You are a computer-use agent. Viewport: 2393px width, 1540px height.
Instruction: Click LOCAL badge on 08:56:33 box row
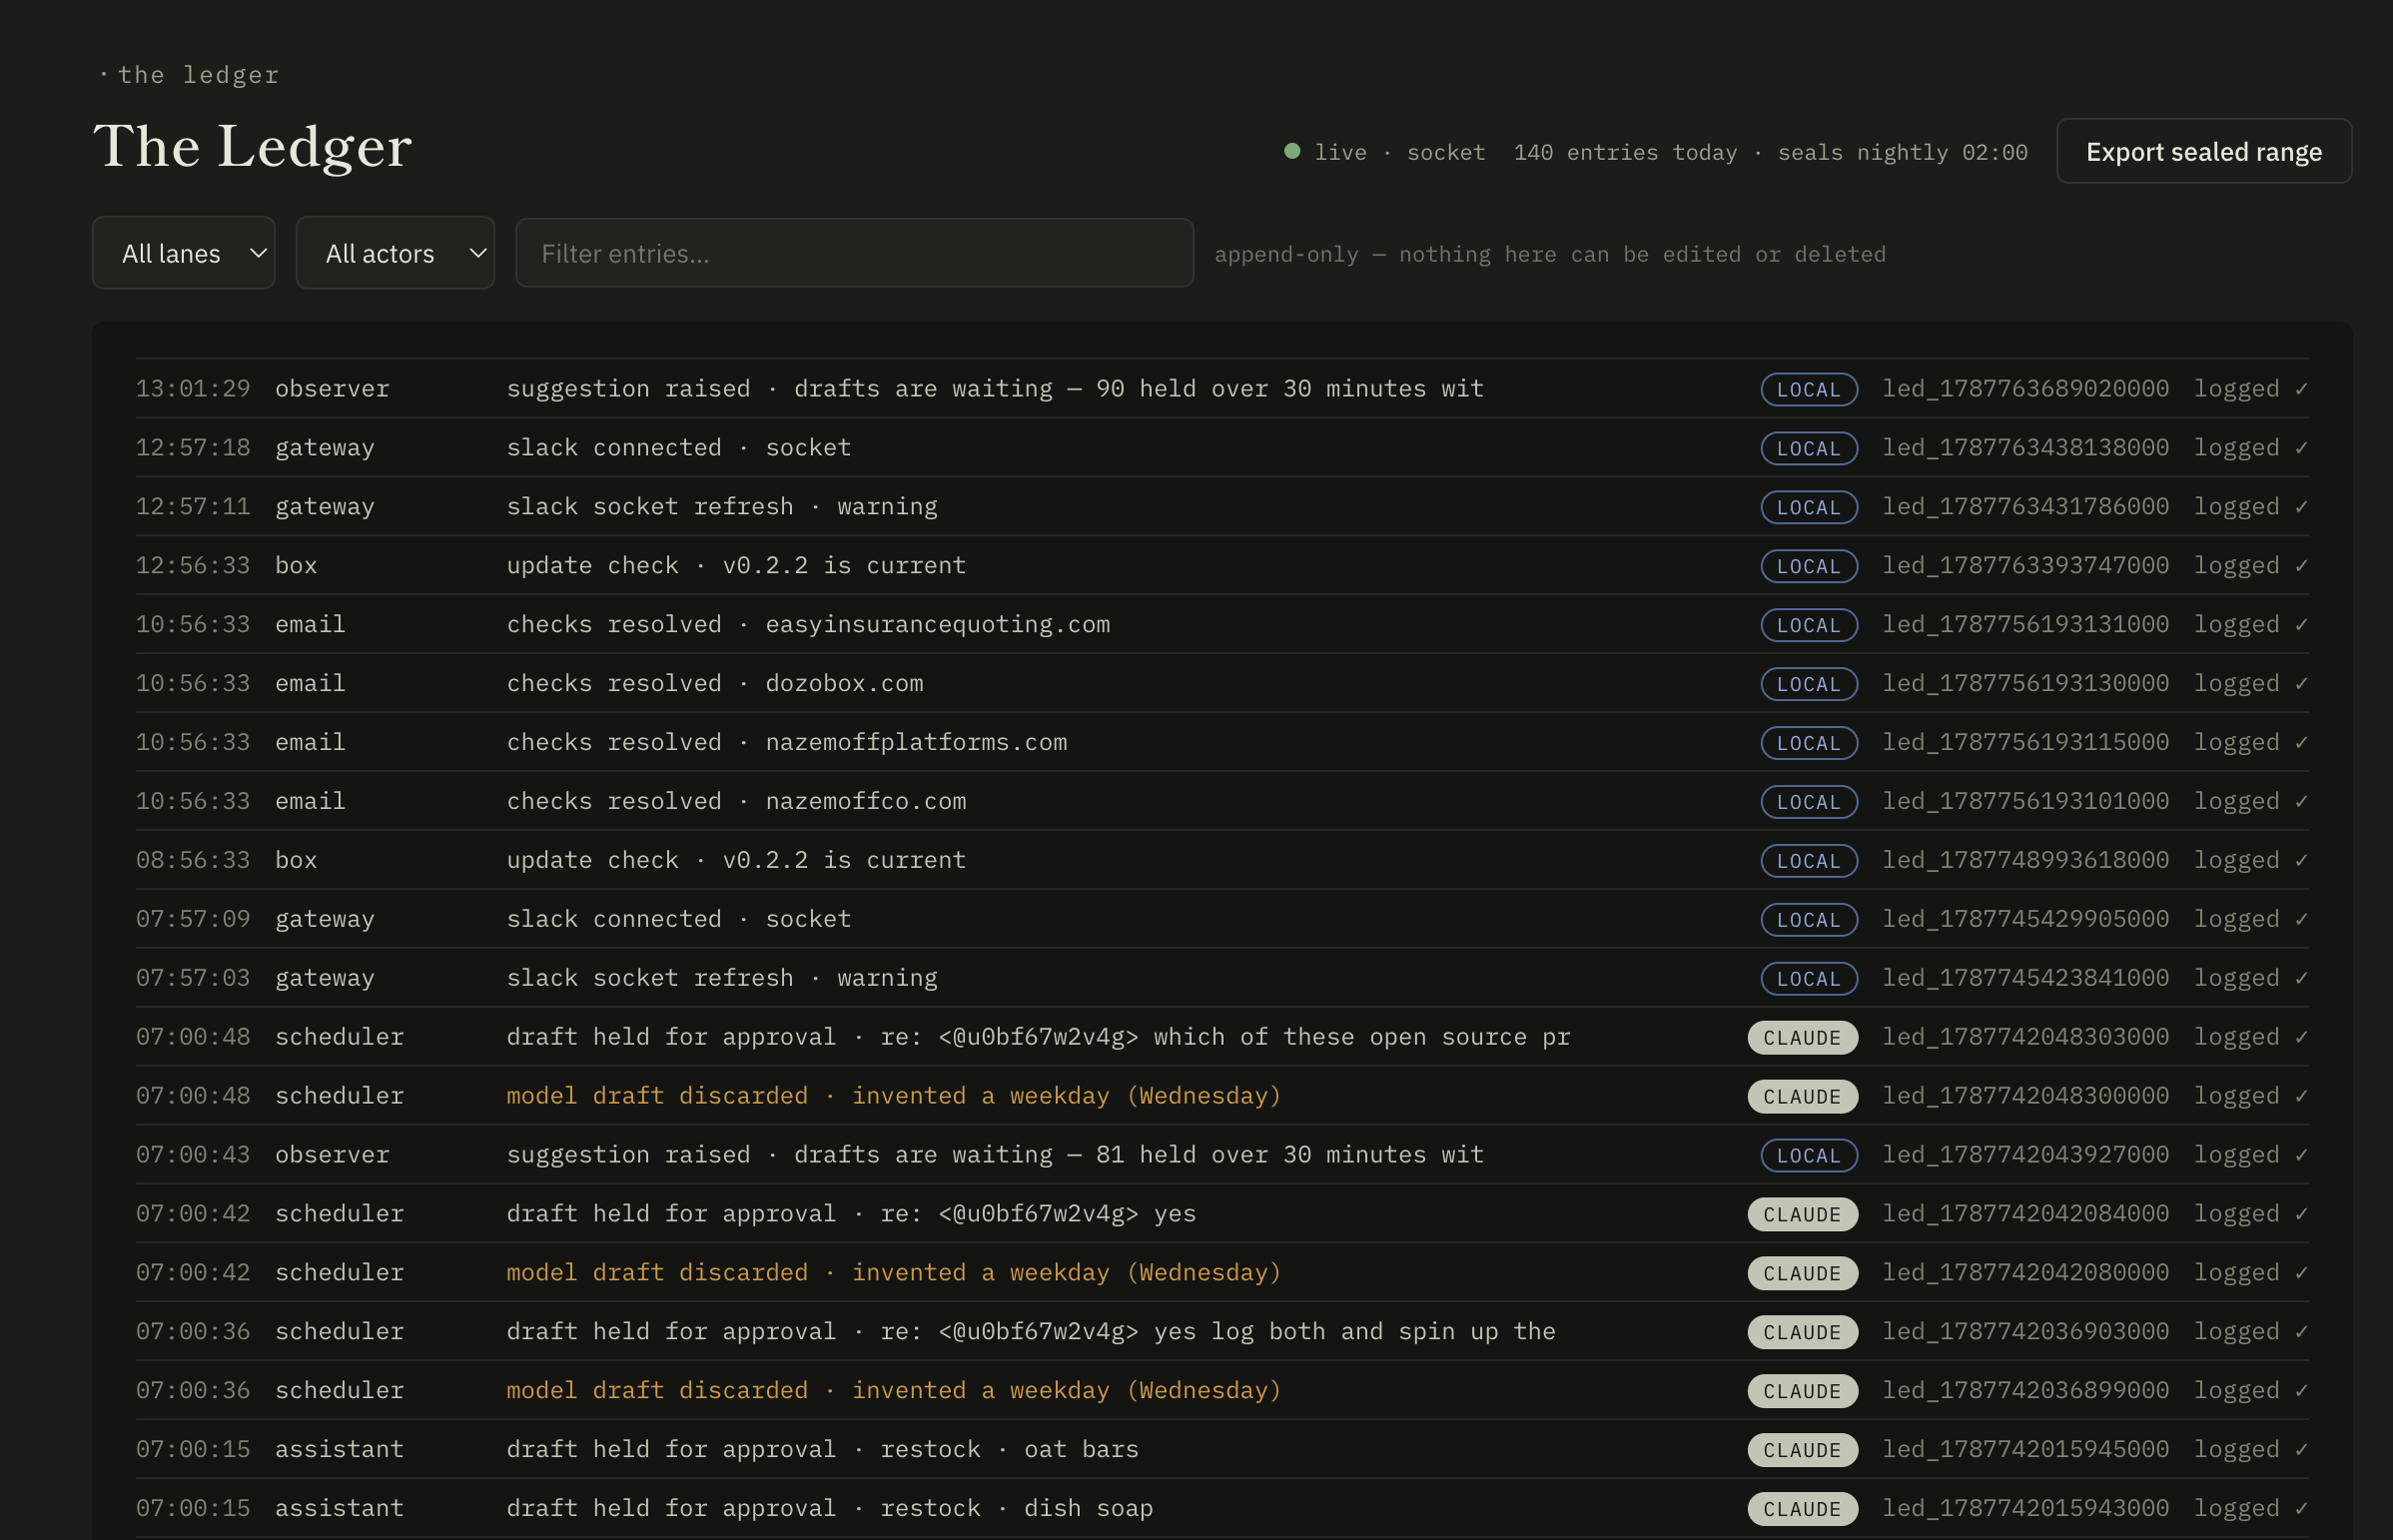coord(1808,861)
